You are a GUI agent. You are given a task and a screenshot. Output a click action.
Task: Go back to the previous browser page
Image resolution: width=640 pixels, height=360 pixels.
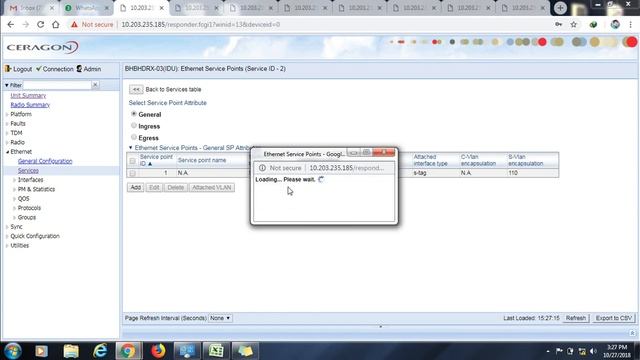11,24
